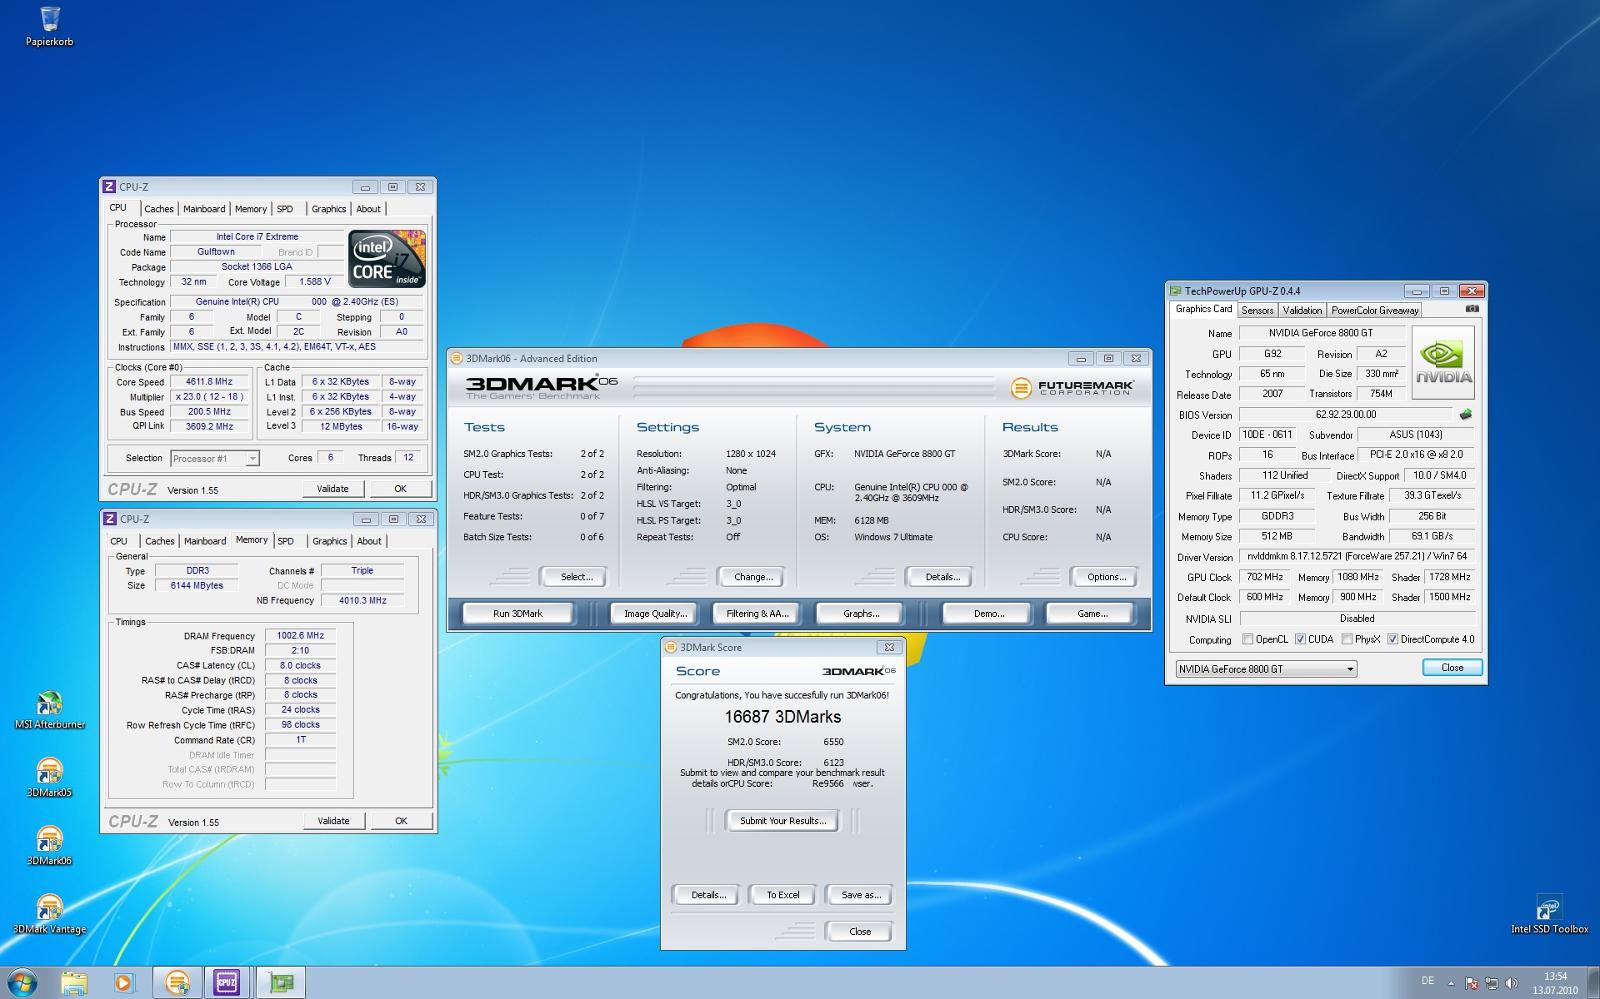Click the GPU Clock 702 MHz value
Screen dimensions: 1600x999
tap(1265, 577)
